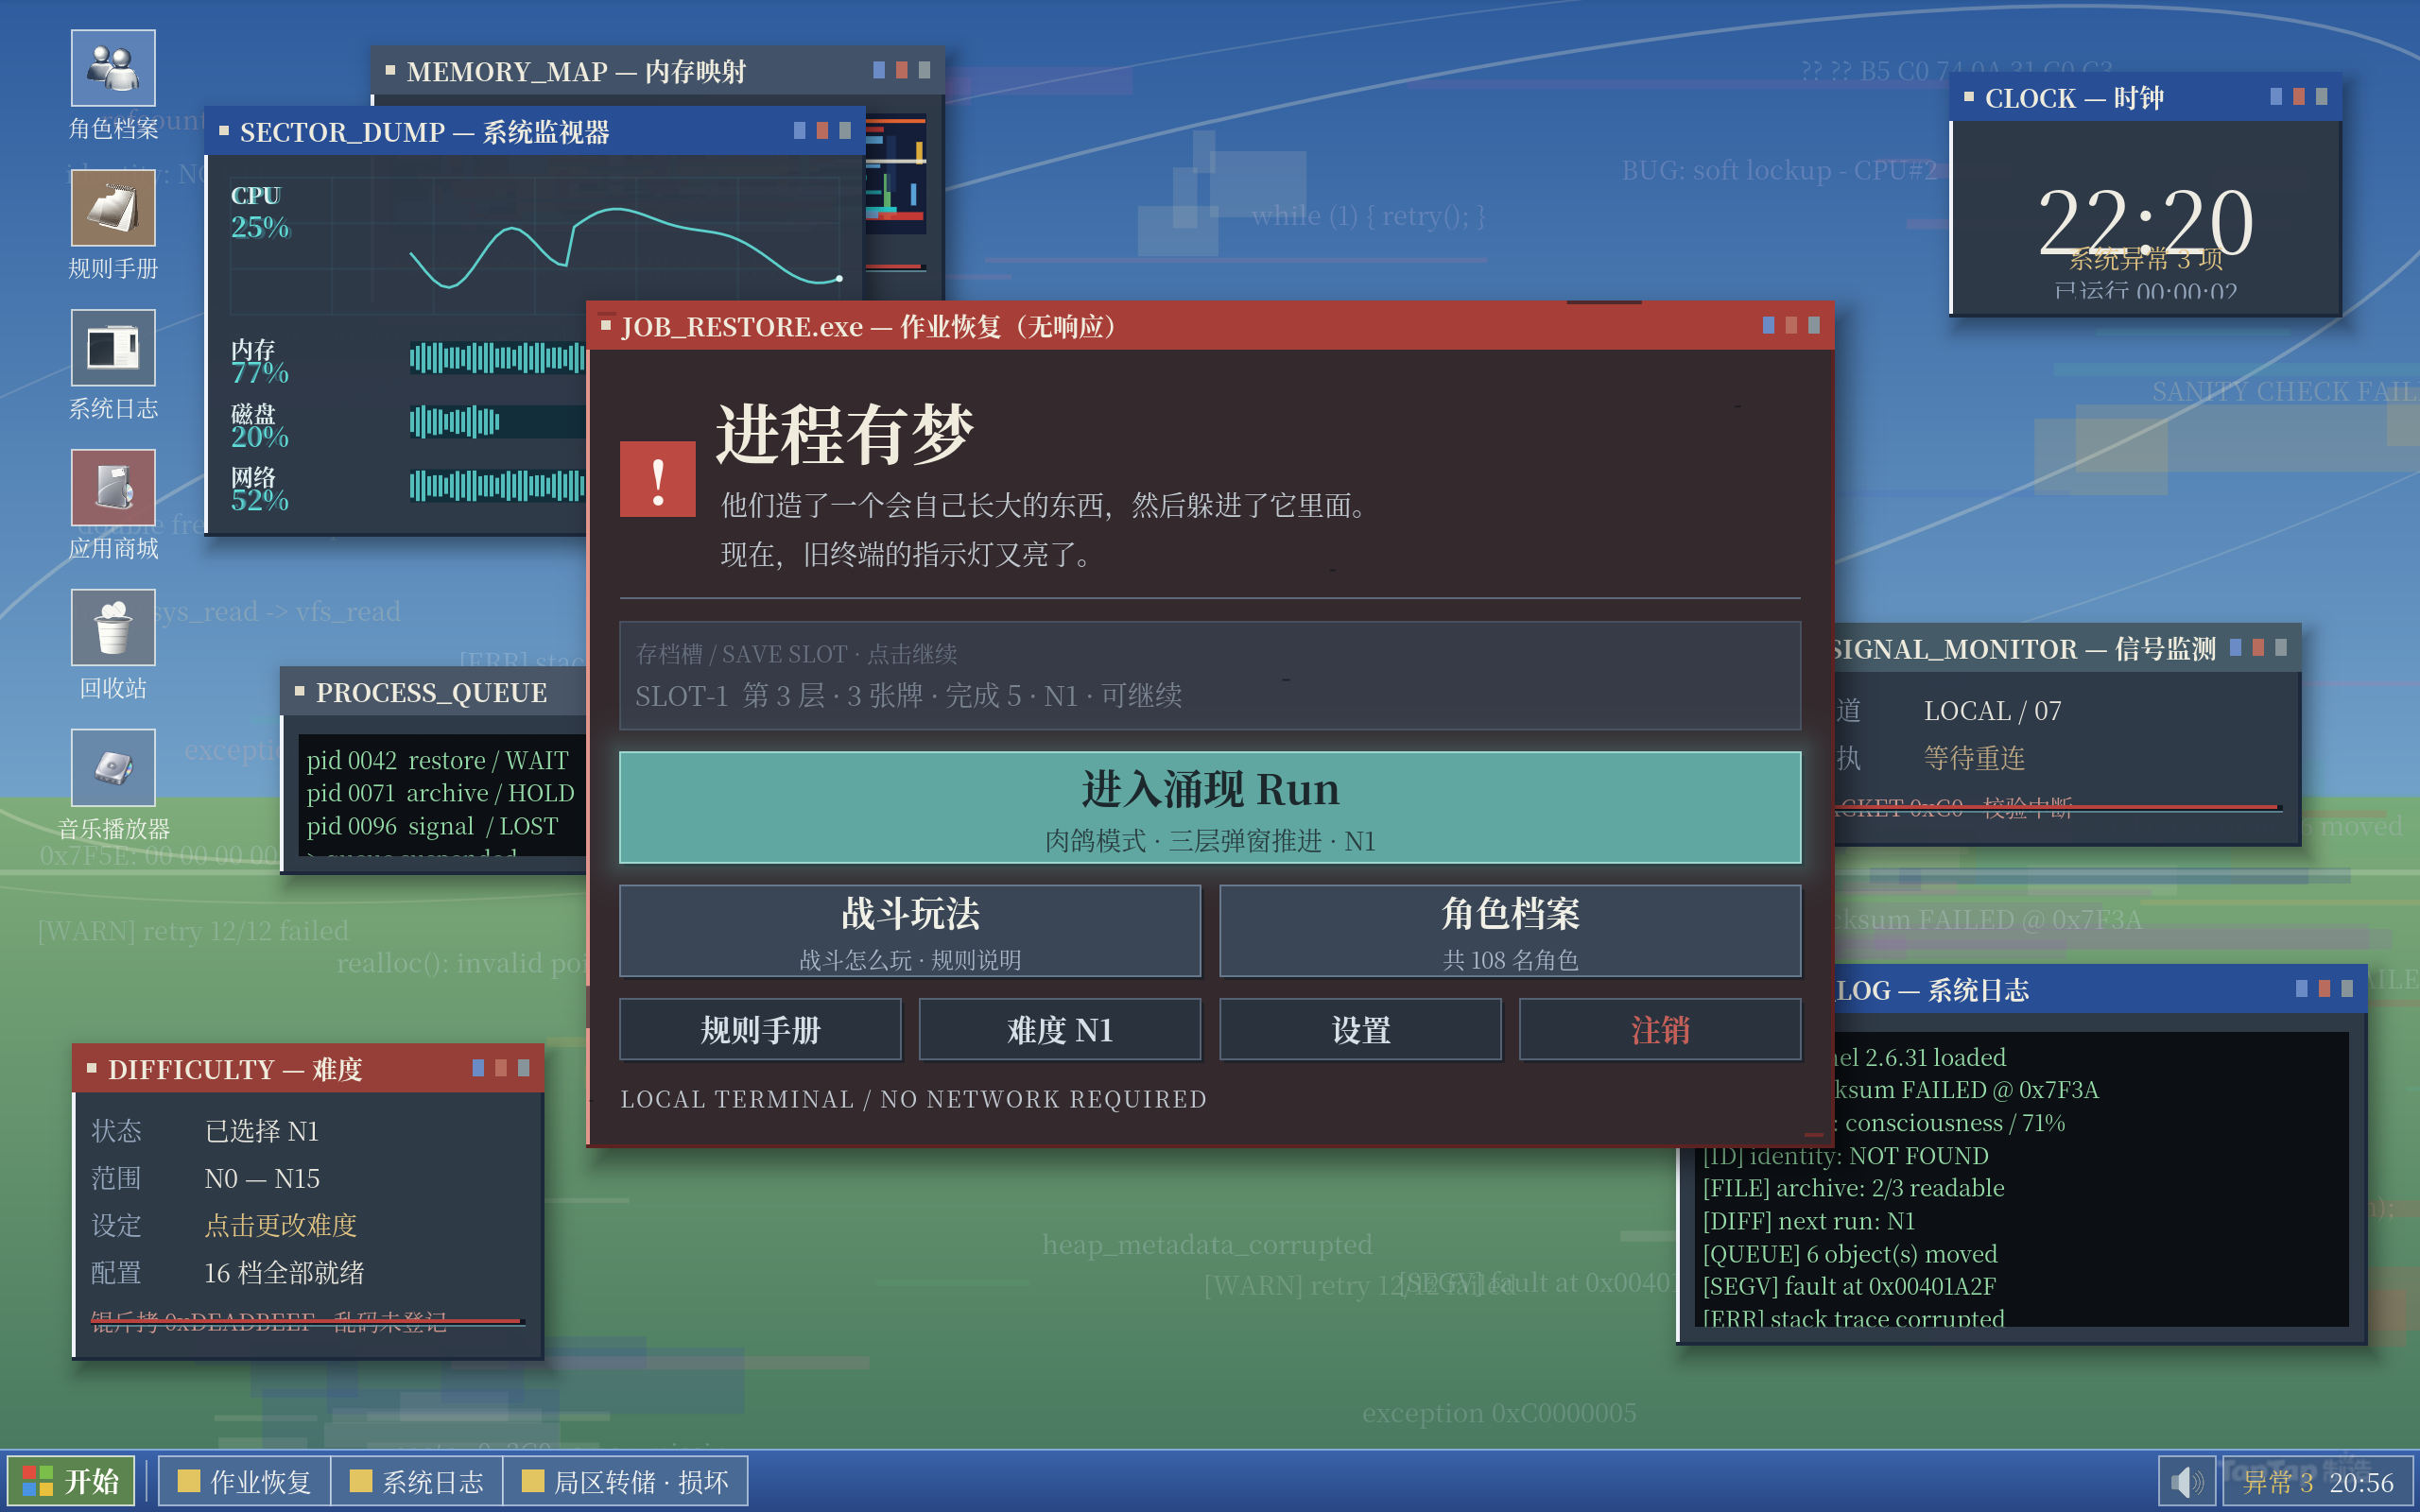The width and height of the screenshot is (2420, 1512).
Task: Click the 规则手册 button in dialog
Action: pos(760,1029)
